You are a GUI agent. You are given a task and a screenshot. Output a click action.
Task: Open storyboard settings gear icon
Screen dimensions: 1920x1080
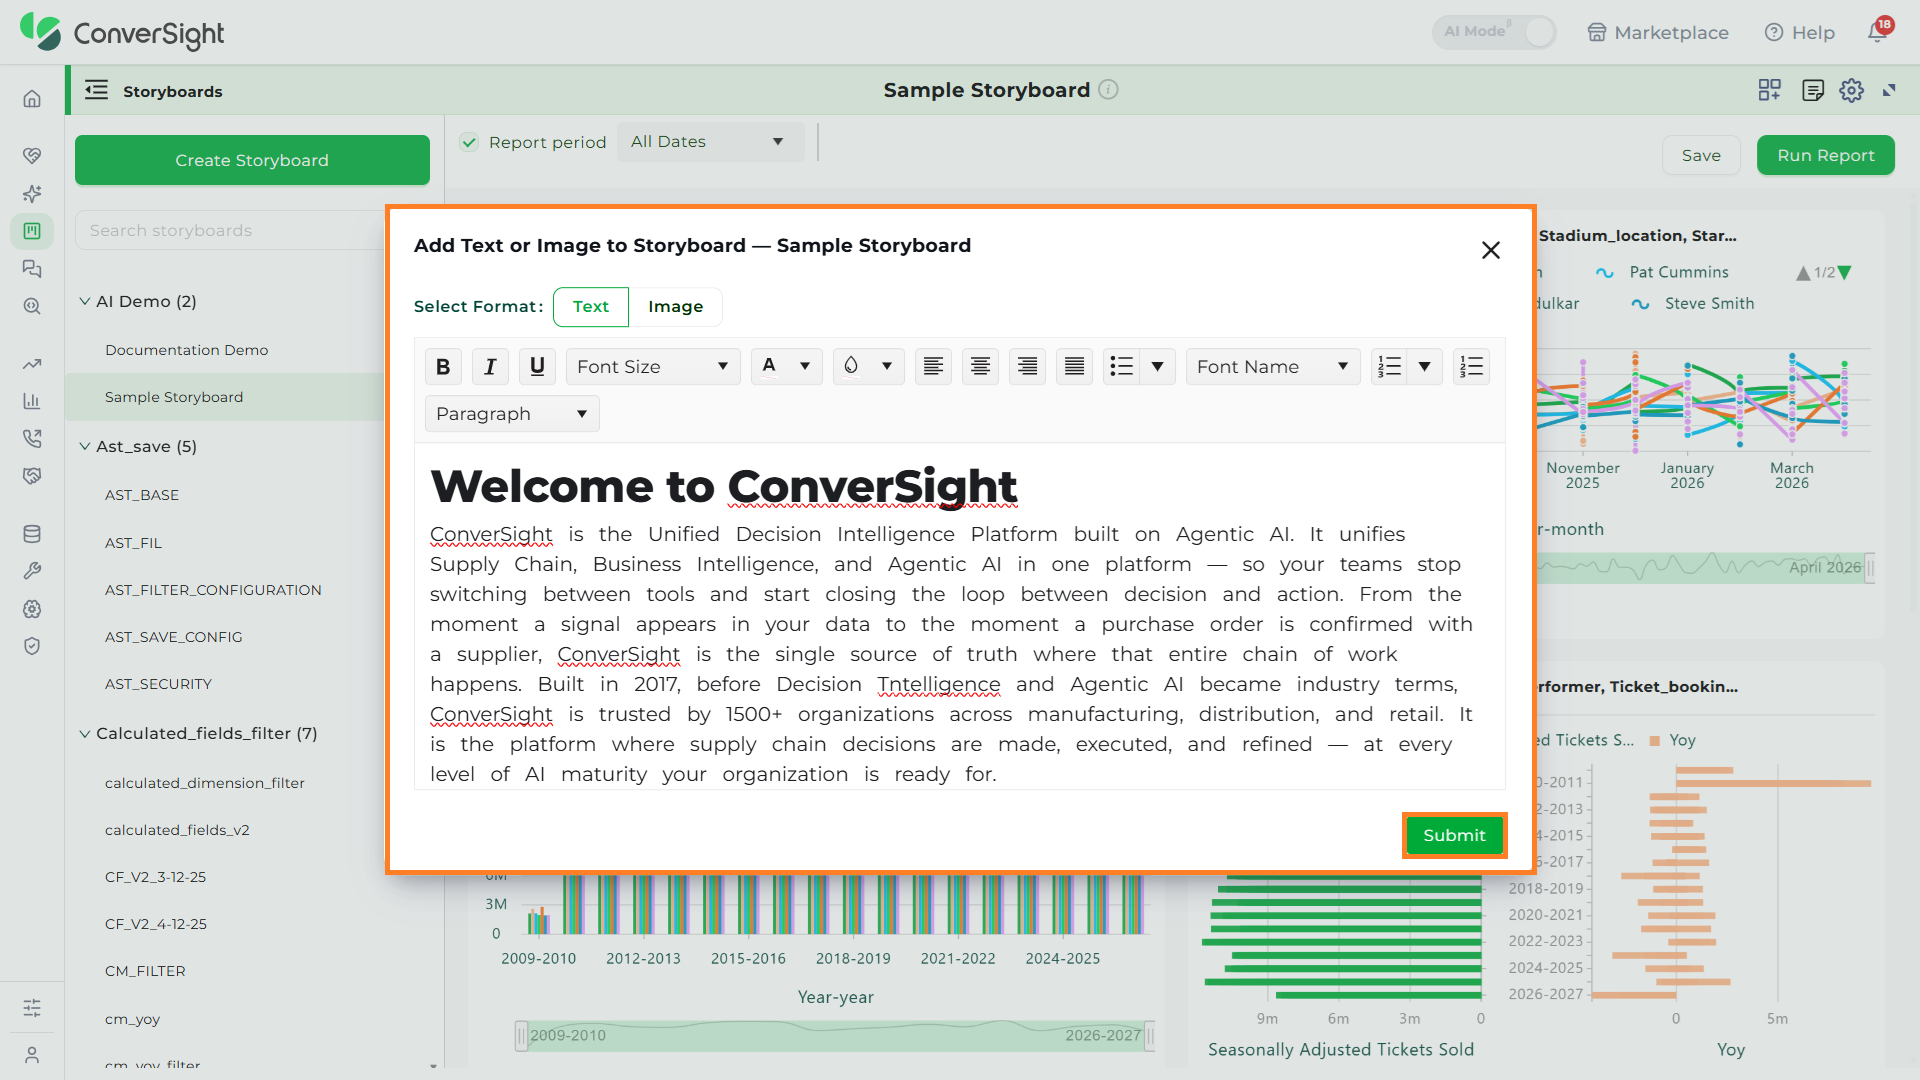[1852, 91]
